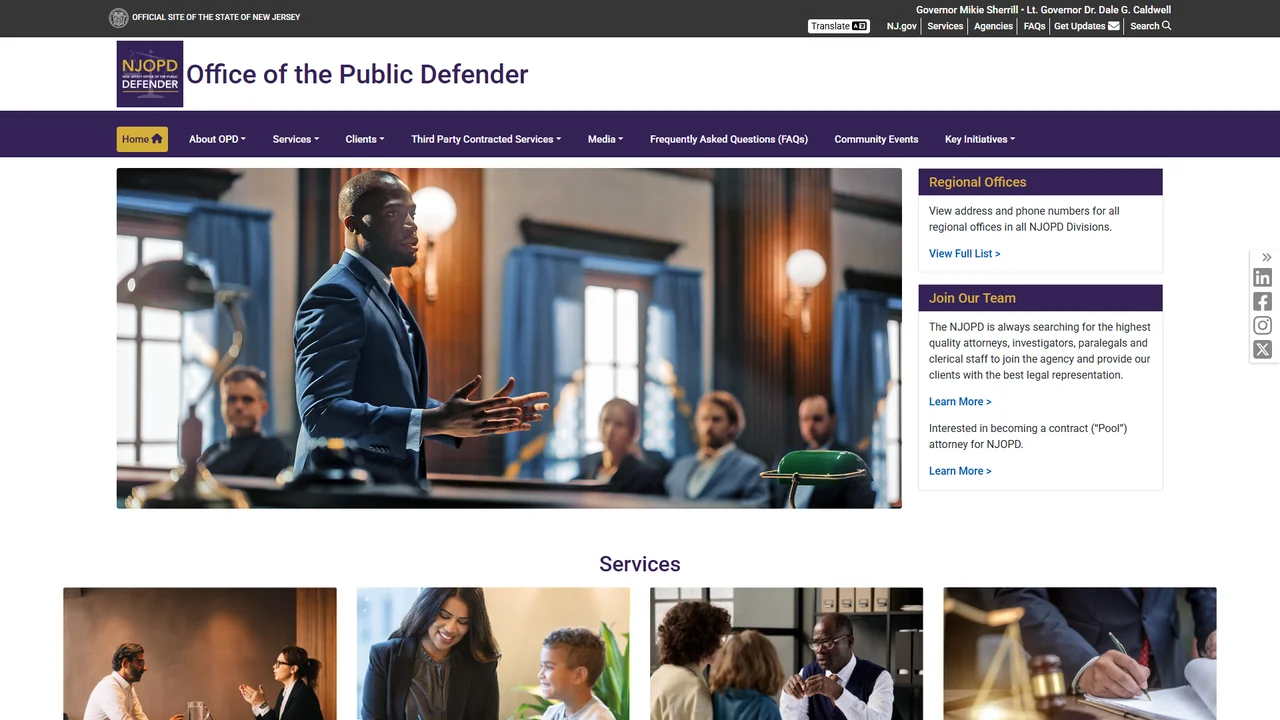
Task: Click the Search magnifier in top bar
Action: tap(1151, 26)
